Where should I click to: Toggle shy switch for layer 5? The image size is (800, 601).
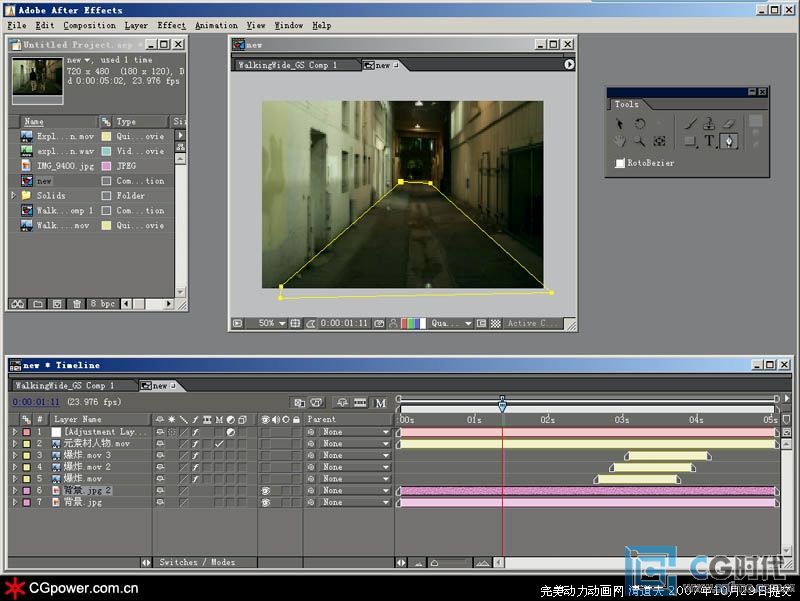(x=160, y=479)
